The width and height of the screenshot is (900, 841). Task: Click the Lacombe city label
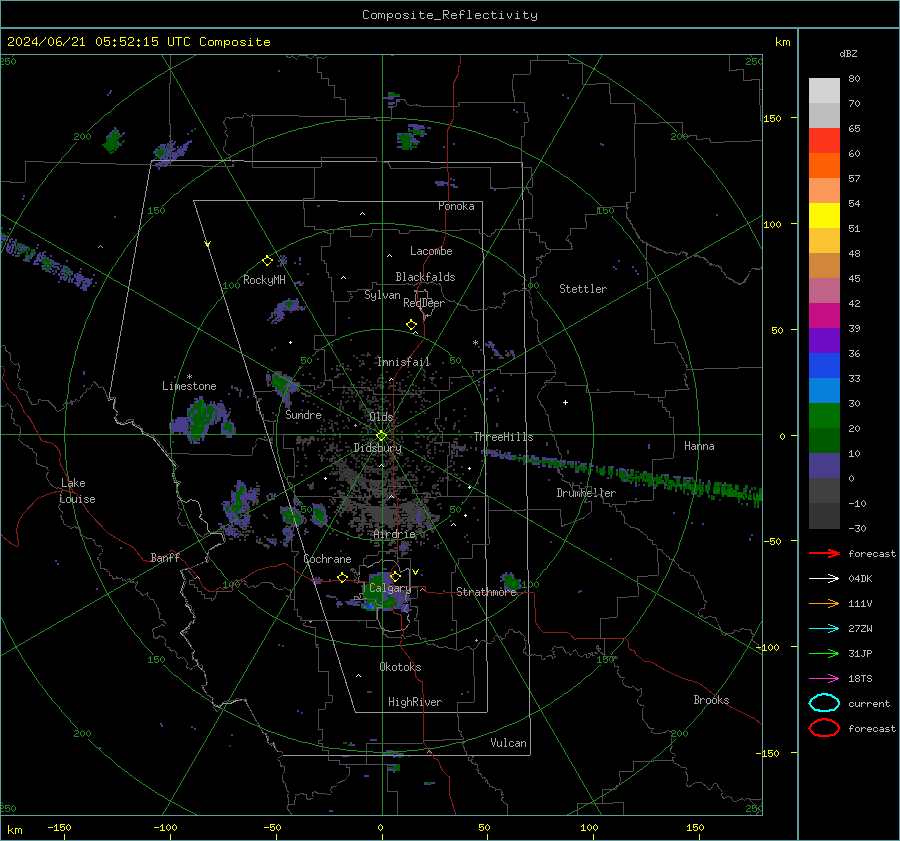coord(431,251)
